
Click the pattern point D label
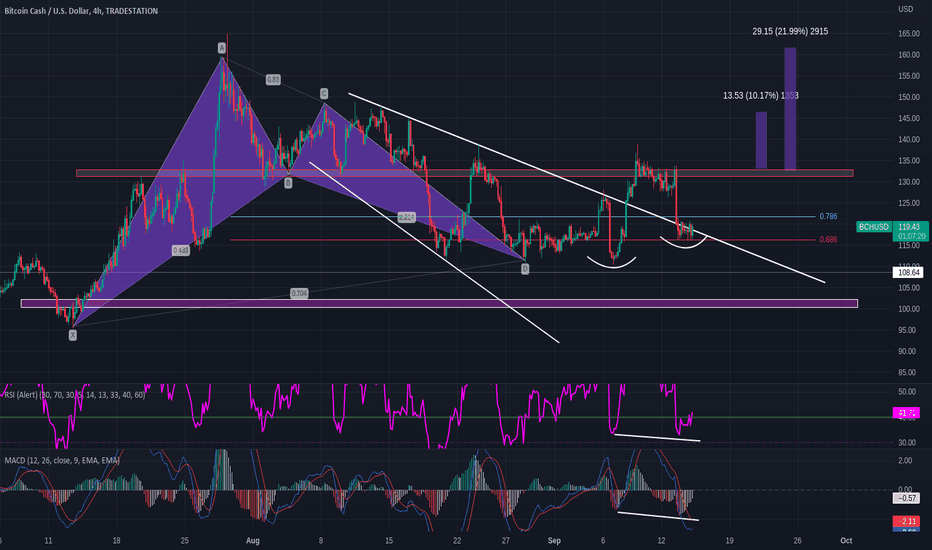525,269
